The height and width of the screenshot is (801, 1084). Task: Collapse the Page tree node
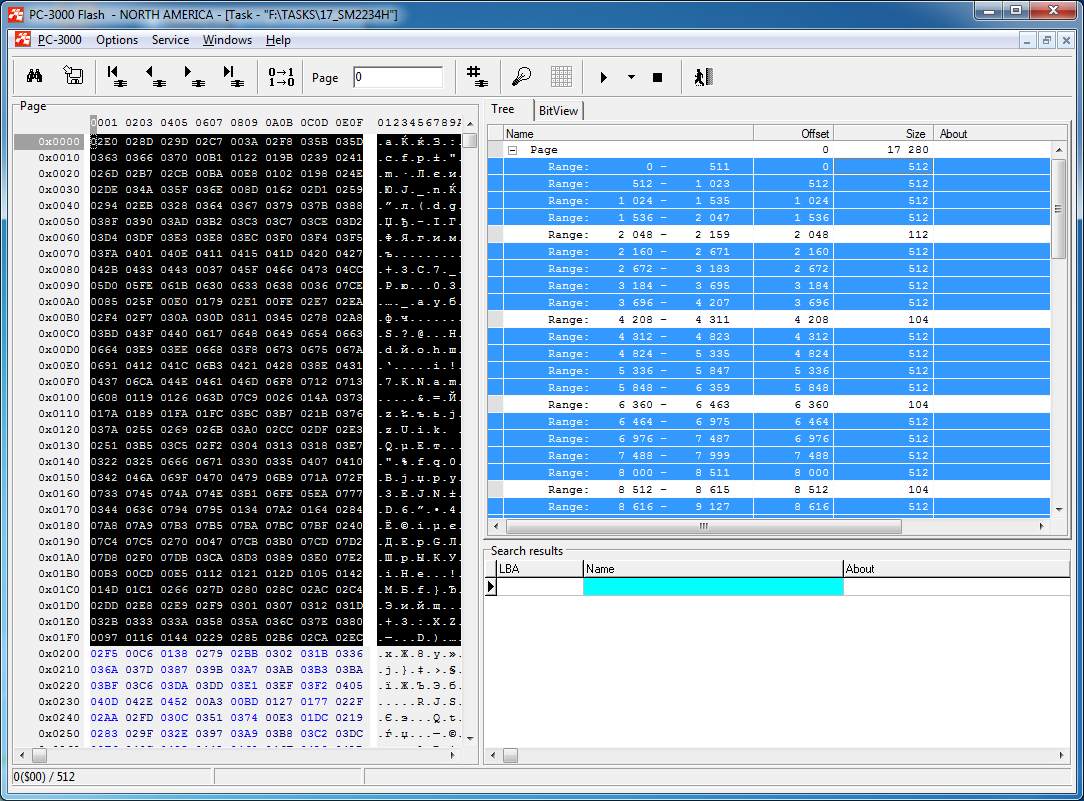pos(513,150)
